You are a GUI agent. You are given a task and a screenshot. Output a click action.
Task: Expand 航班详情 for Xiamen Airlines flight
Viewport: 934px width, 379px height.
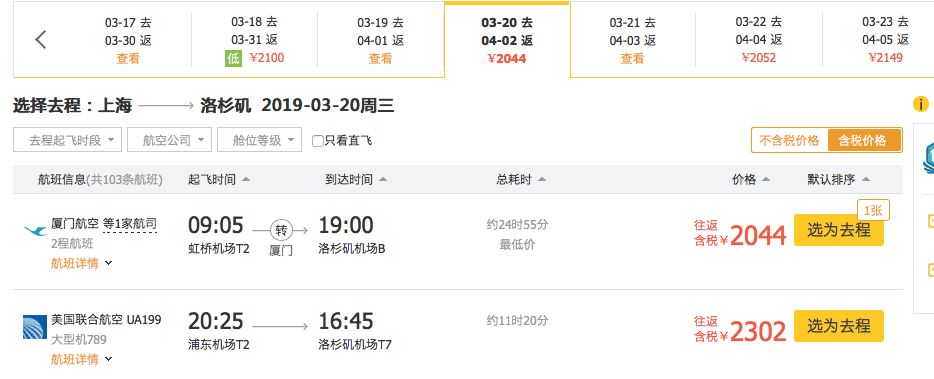82,263
